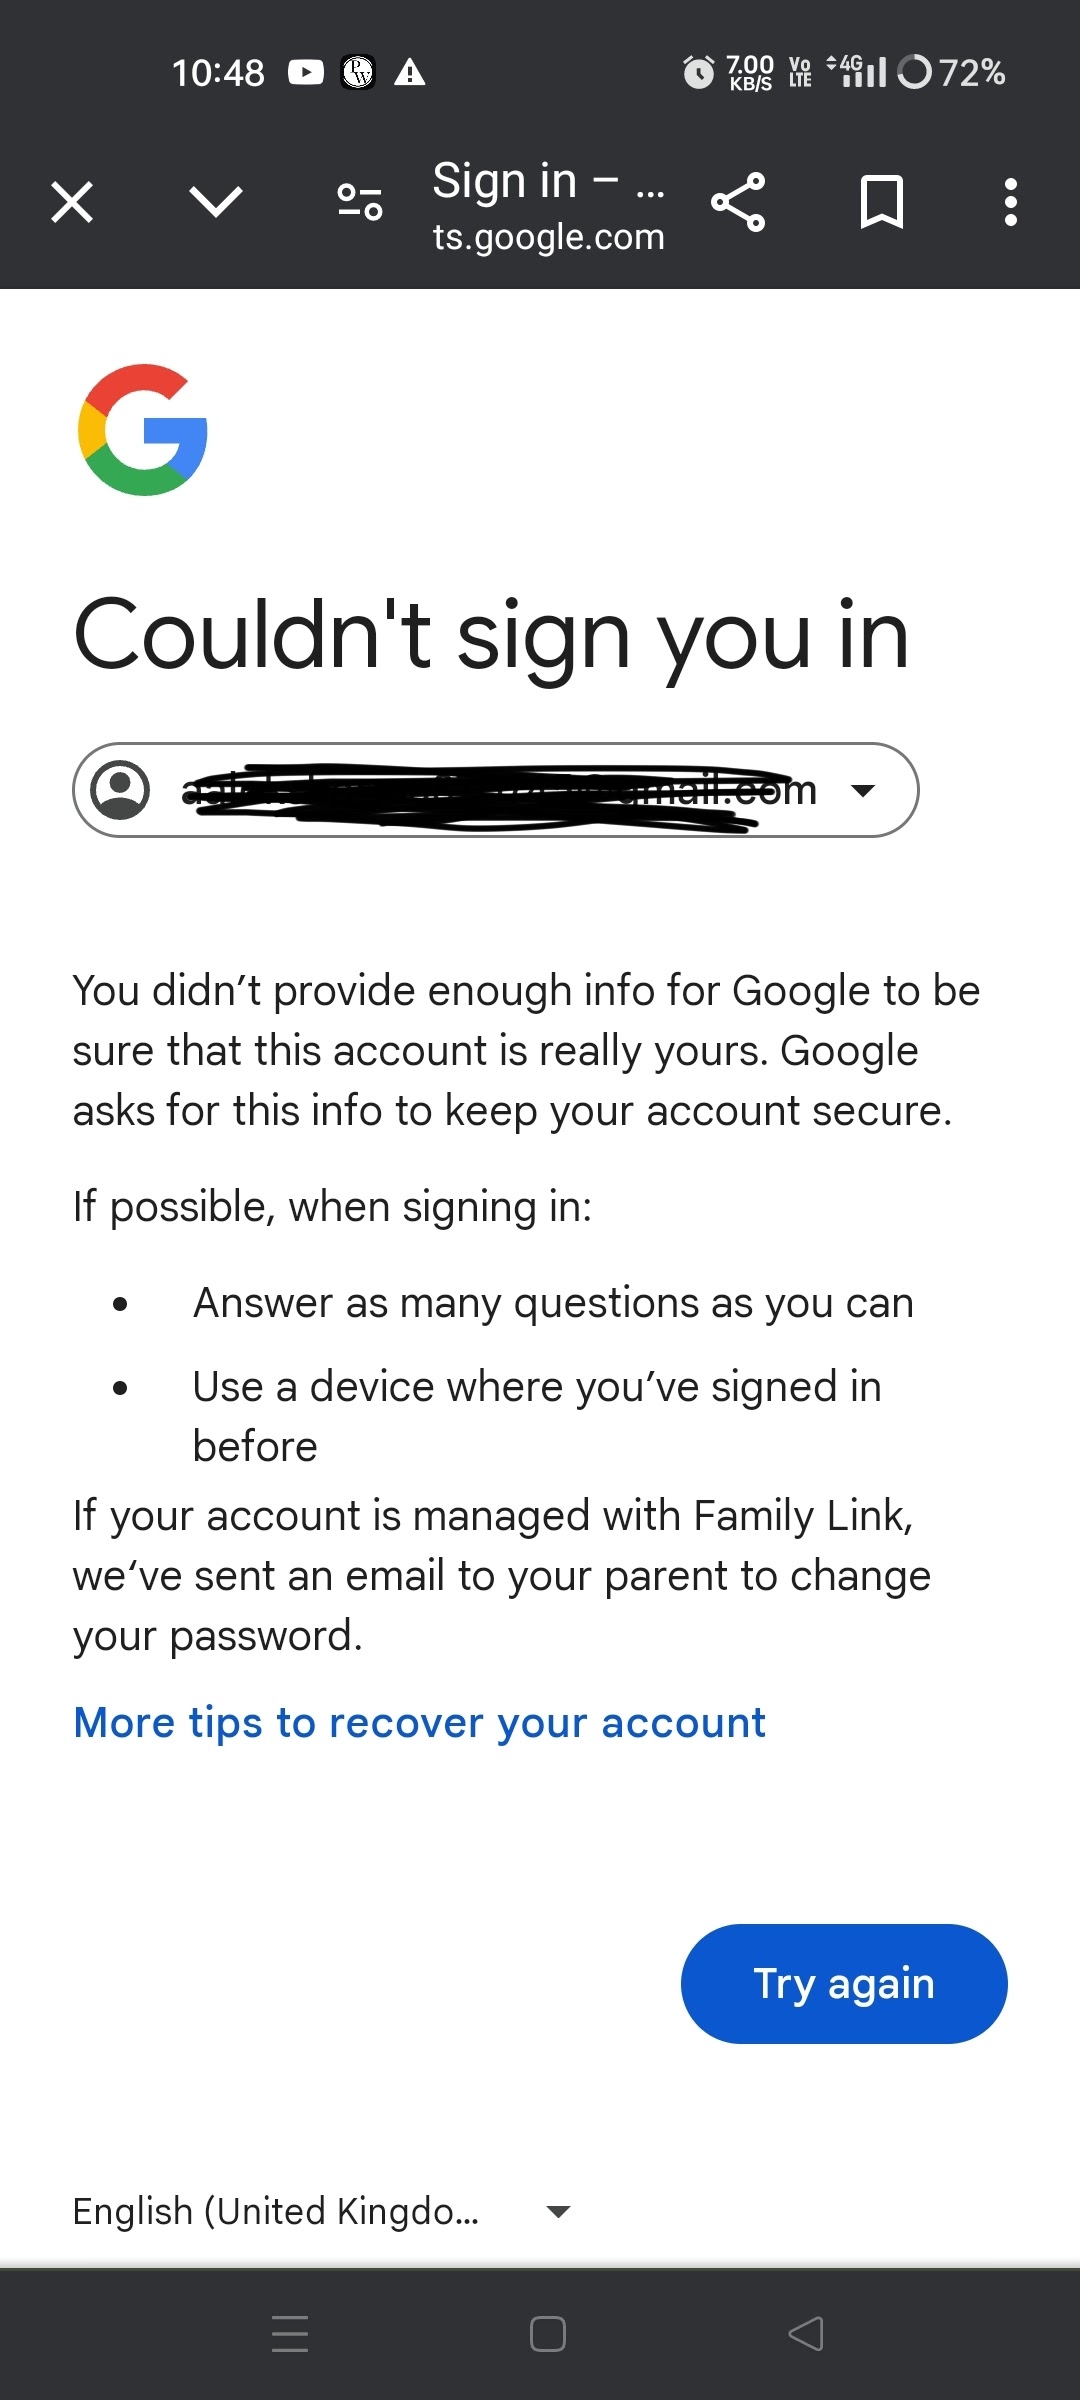Expand the account switcher dropdown arrow

862,791
